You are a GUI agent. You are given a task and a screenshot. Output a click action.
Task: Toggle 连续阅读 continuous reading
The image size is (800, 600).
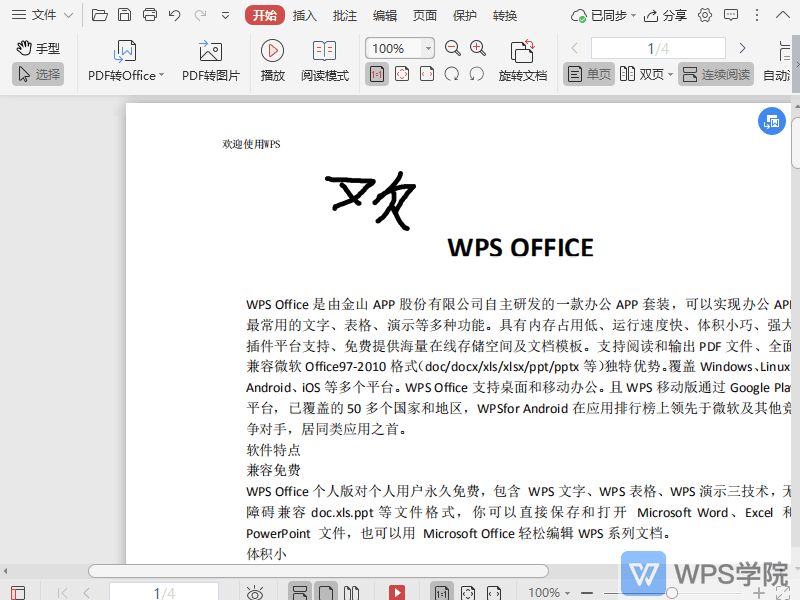tap(716, 74)
